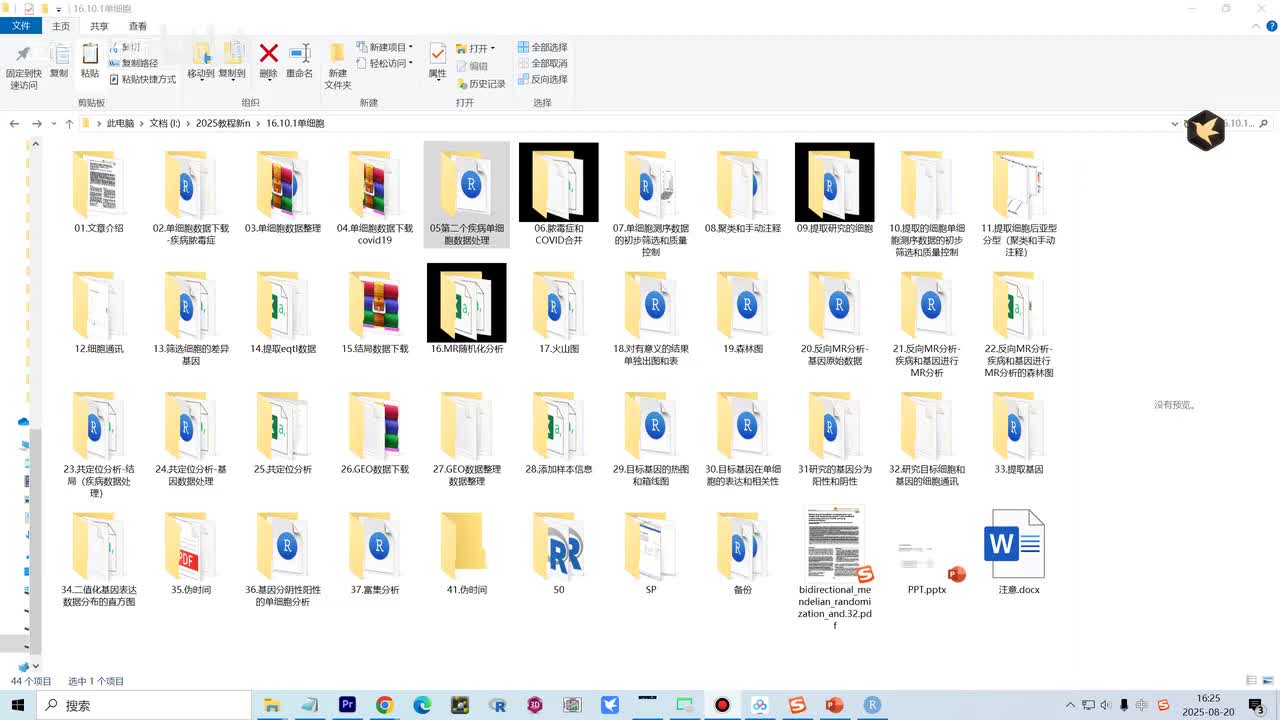This screenshot has width=1280, height=720.
Task: Navigate to 此电脑 in the address bar
Action: tap(120, 123)
